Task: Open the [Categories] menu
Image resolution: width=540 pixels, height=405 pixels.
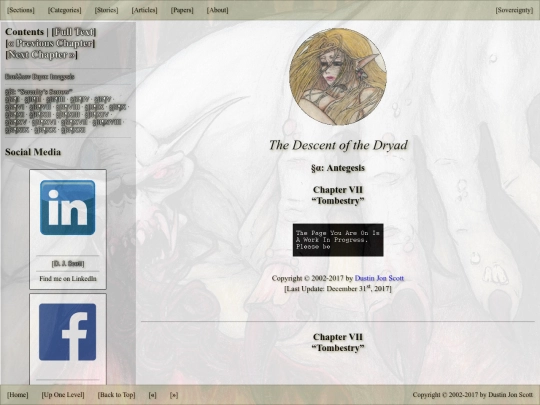Action: point(65,10)
